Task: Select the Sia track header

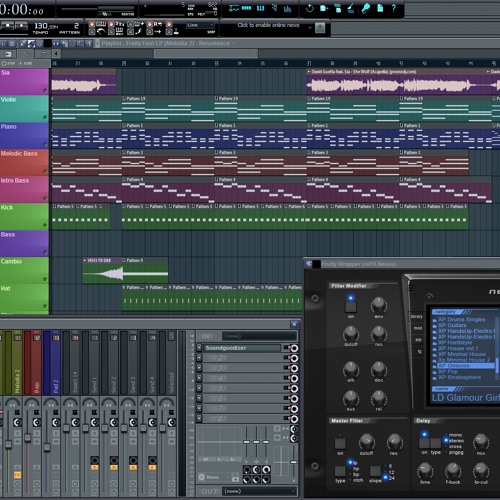Action: click(24, 82)
